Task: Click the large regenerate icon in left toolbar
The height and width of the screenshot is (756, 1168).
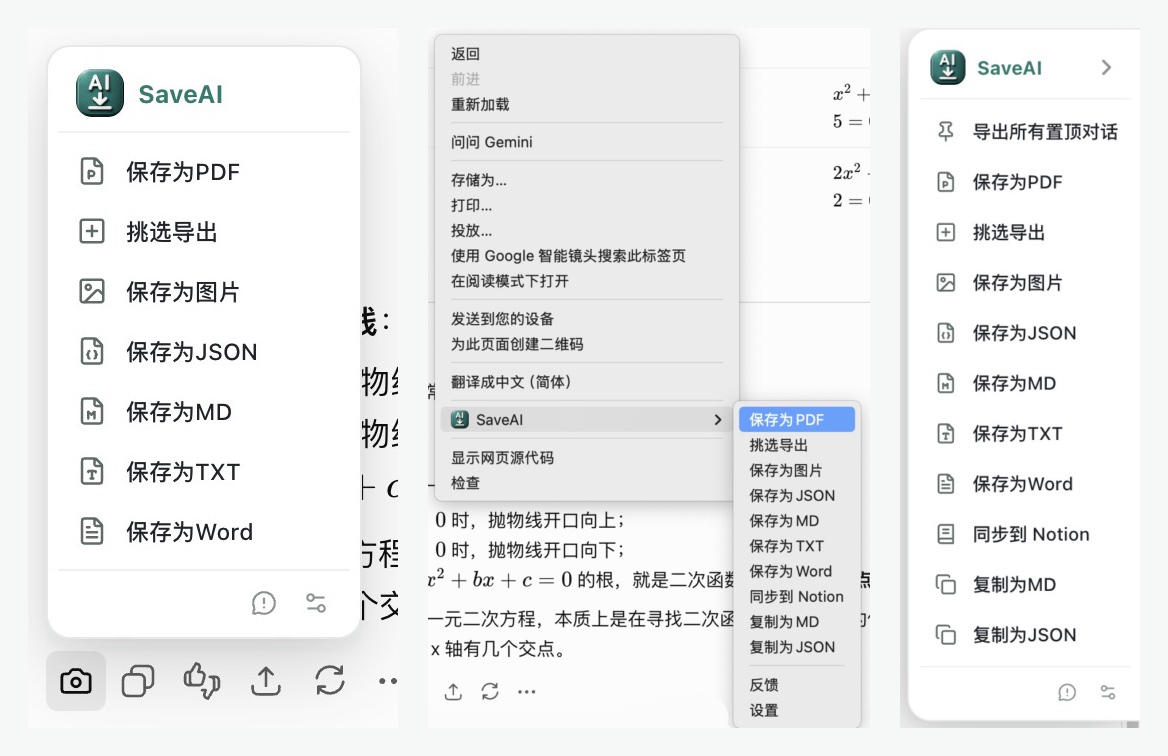Action: [330, 681]
